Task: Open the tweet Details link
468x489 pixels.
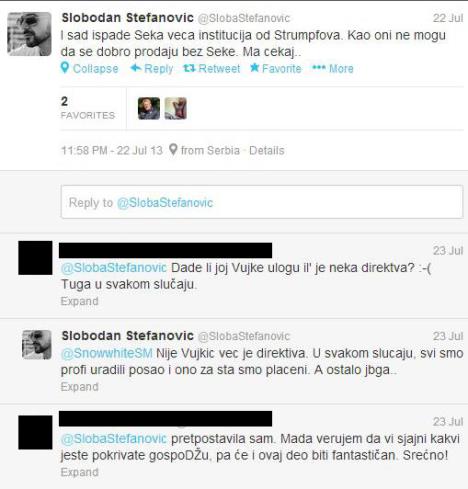Action: tap(267, 150)
